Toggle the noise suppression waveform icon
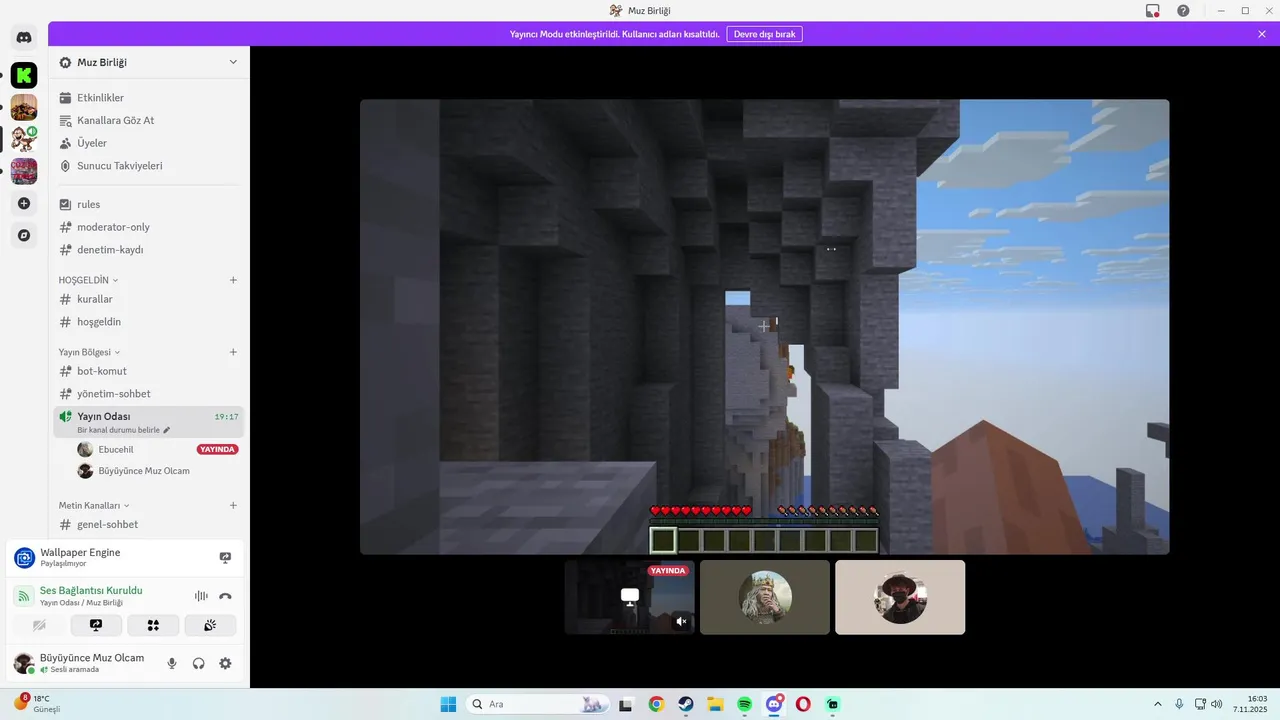 point(201,596)
